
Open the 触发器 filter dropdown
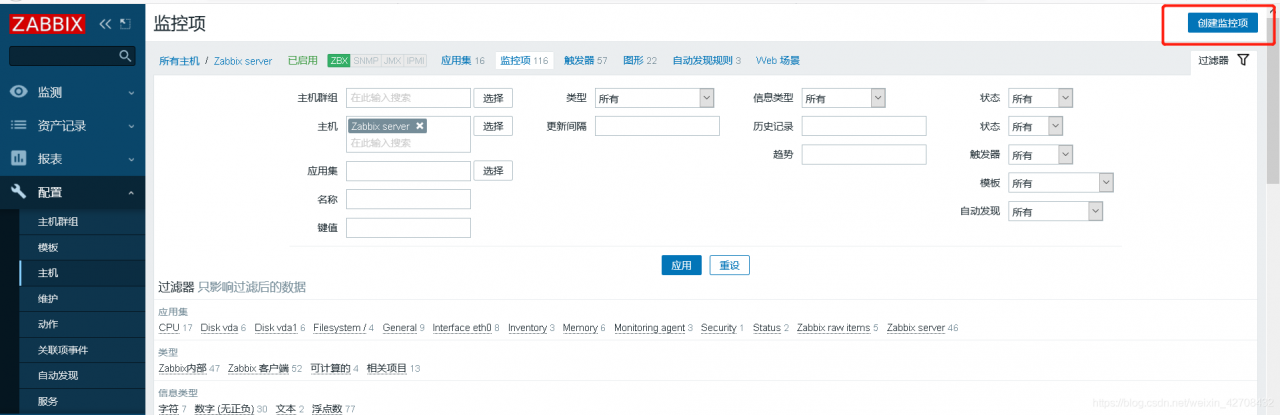(x=1040, y=155)
